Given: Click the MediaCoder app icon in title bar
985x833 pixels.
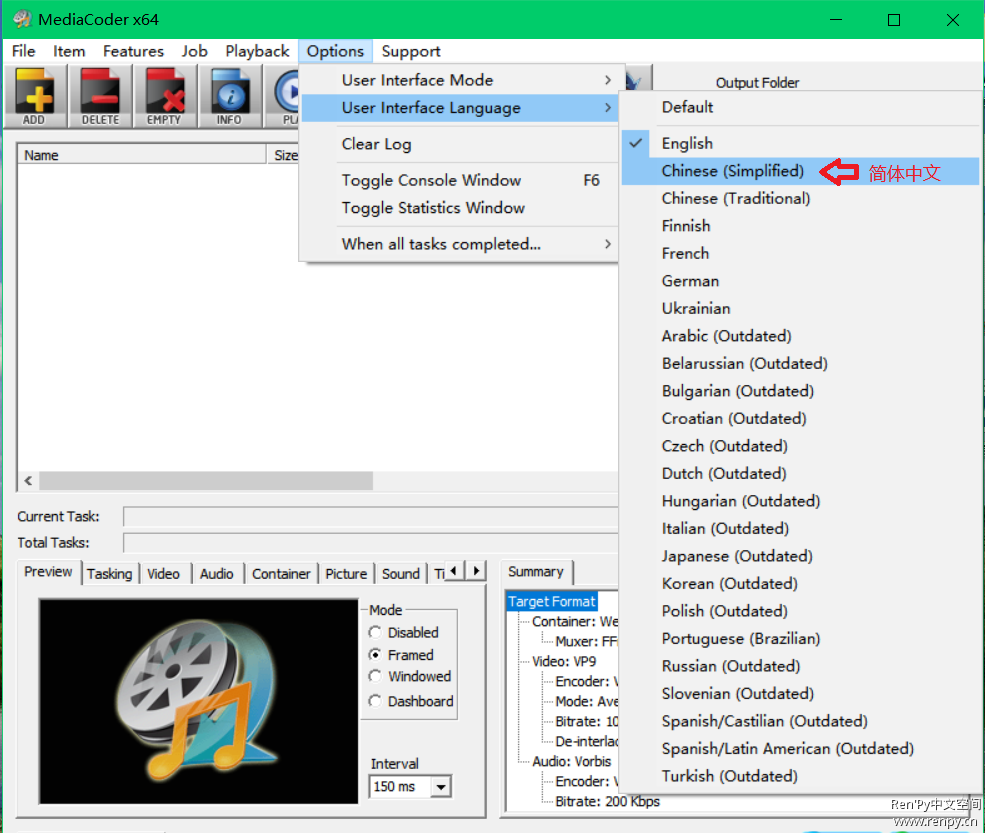Looking at the screenshot, I should pyautogui.click(x=22, y=19).
